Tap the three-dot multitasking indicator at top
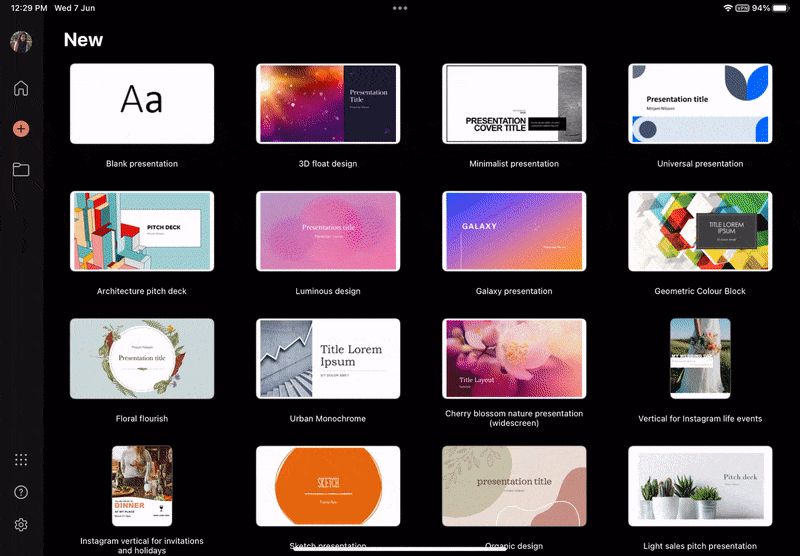This screenshot has width=800, height=556. (400, 8)
